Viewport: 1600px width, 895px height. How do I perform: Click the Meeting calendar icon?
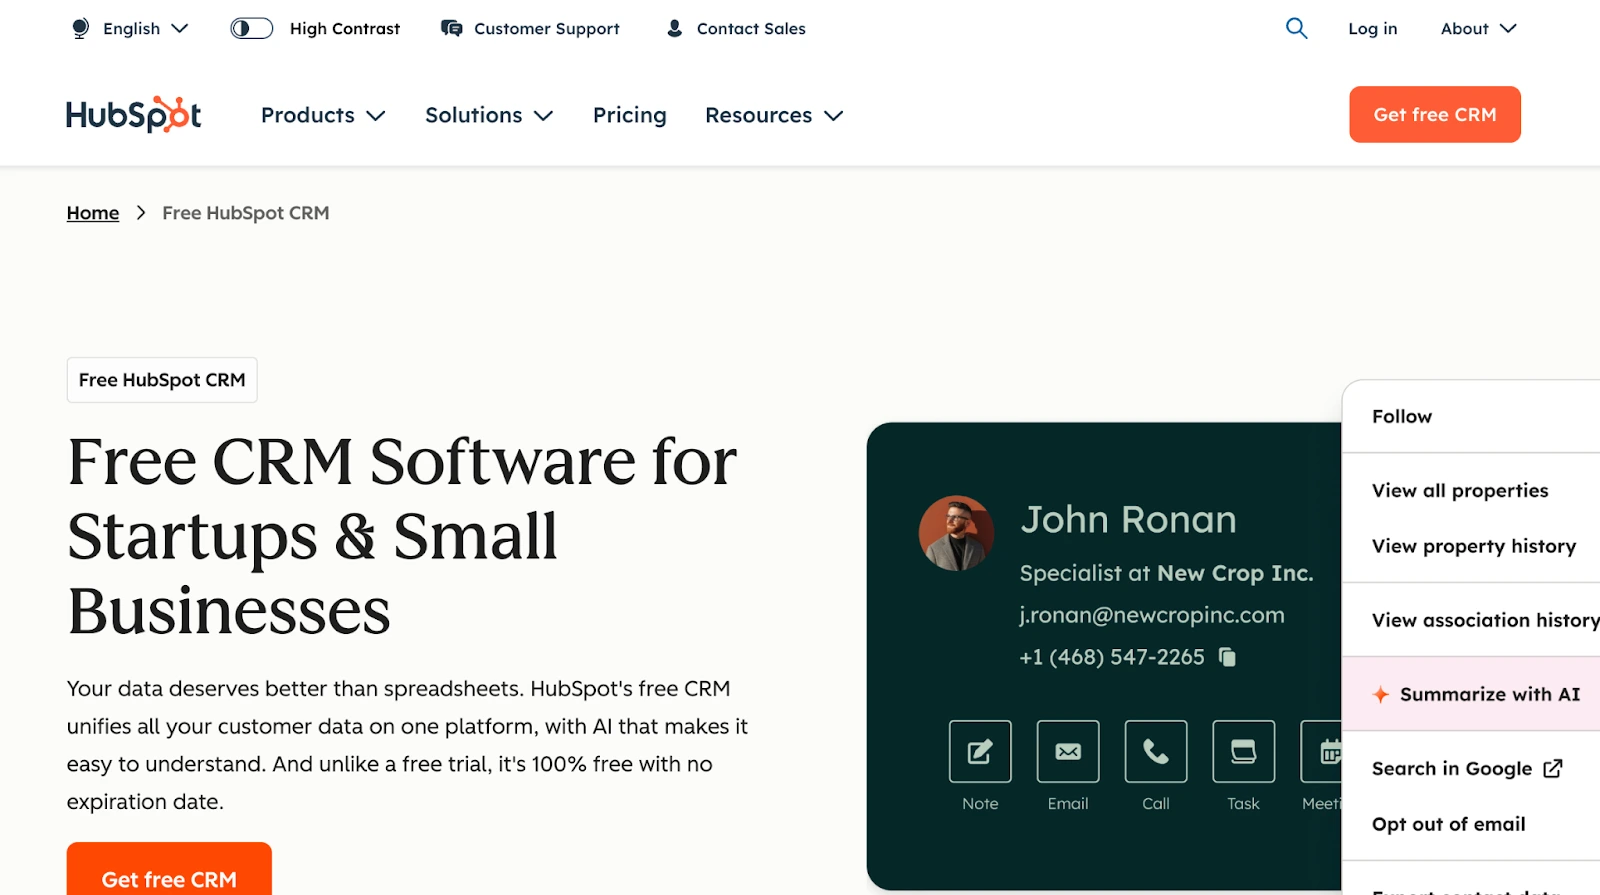coord(1322,751)
